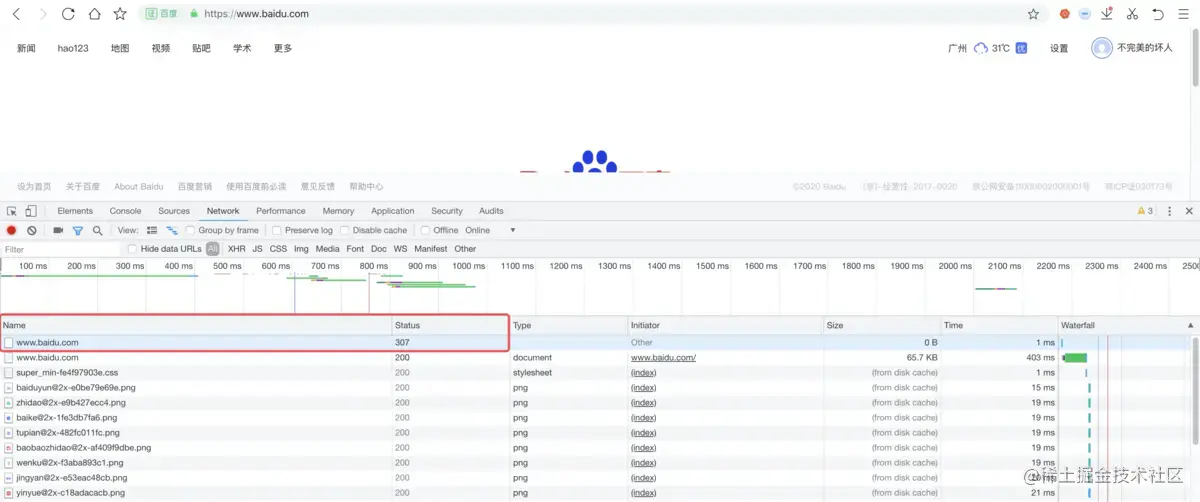The width and height of the screenshot is (1200, 502).
Task: Click the cloud weather icon
Action: click(x=981, y=48)
